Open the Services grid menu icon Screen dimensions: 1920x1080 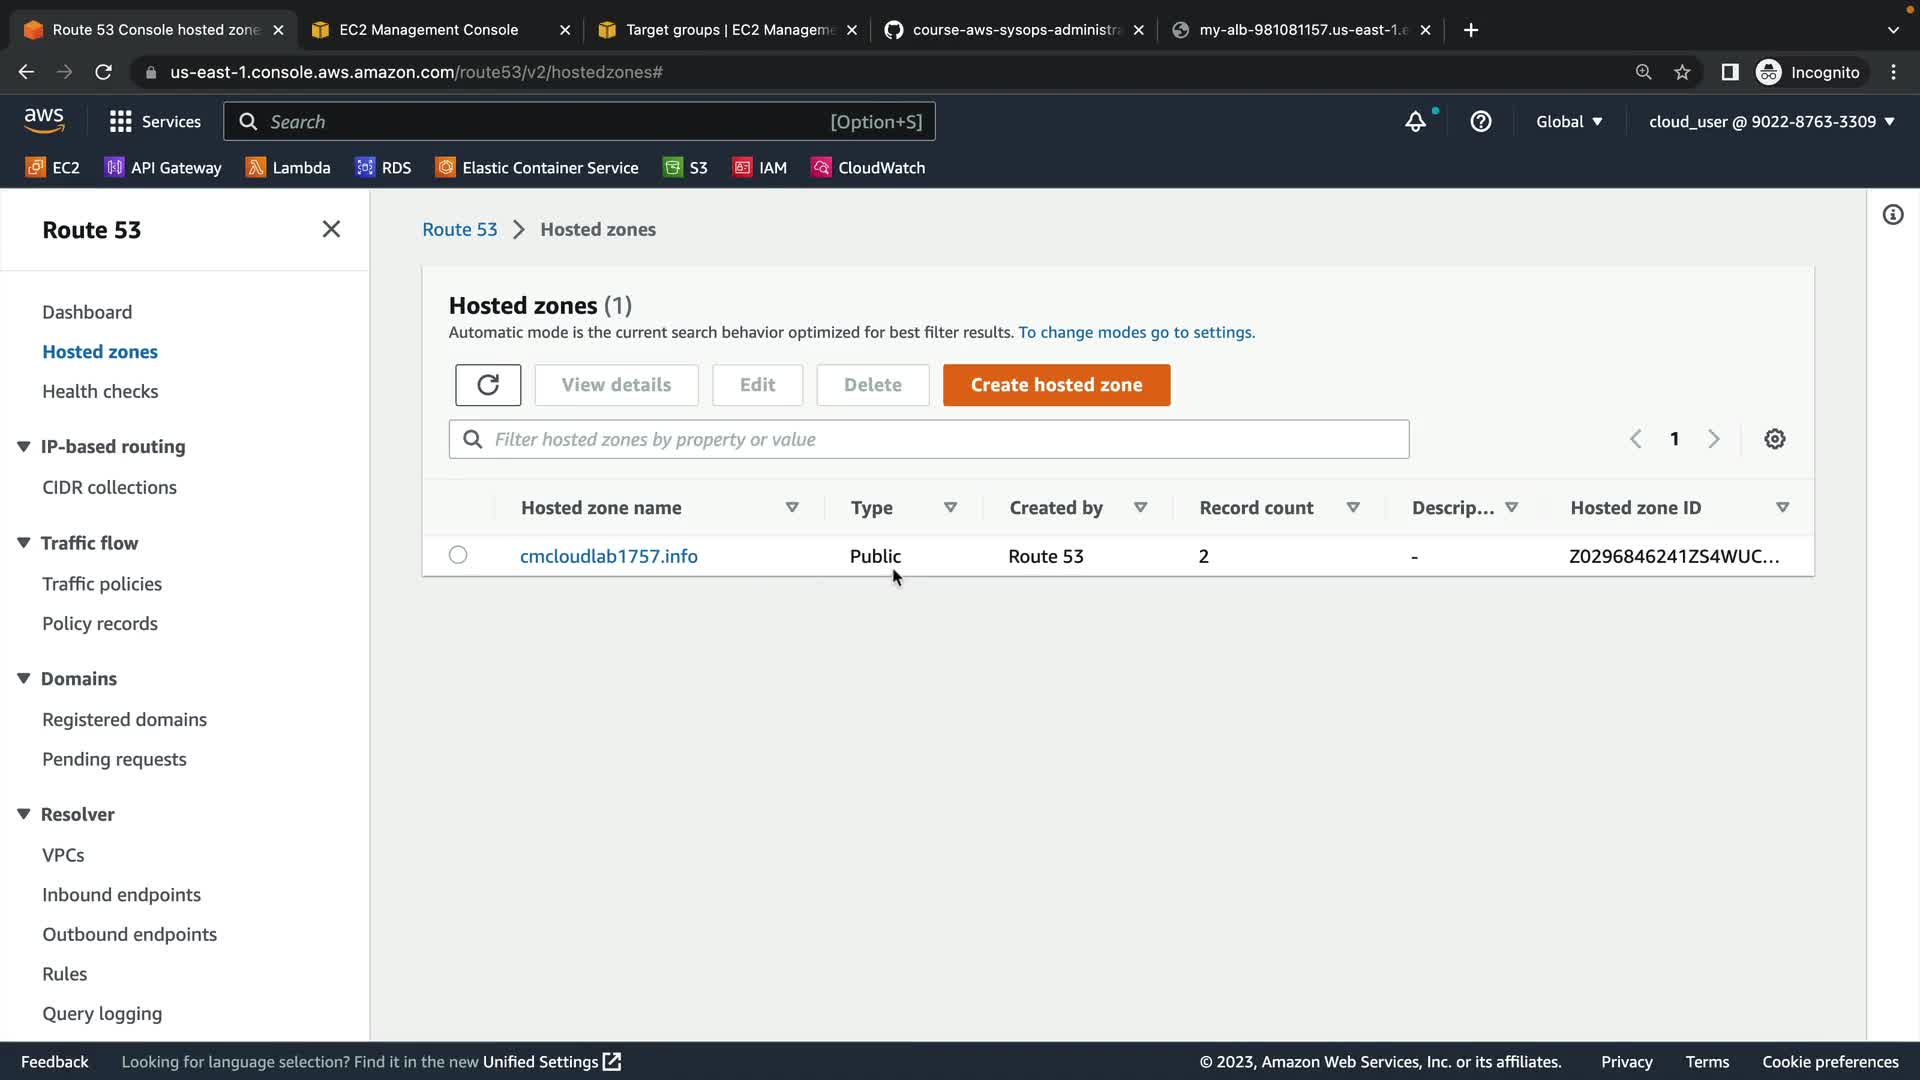121,122
